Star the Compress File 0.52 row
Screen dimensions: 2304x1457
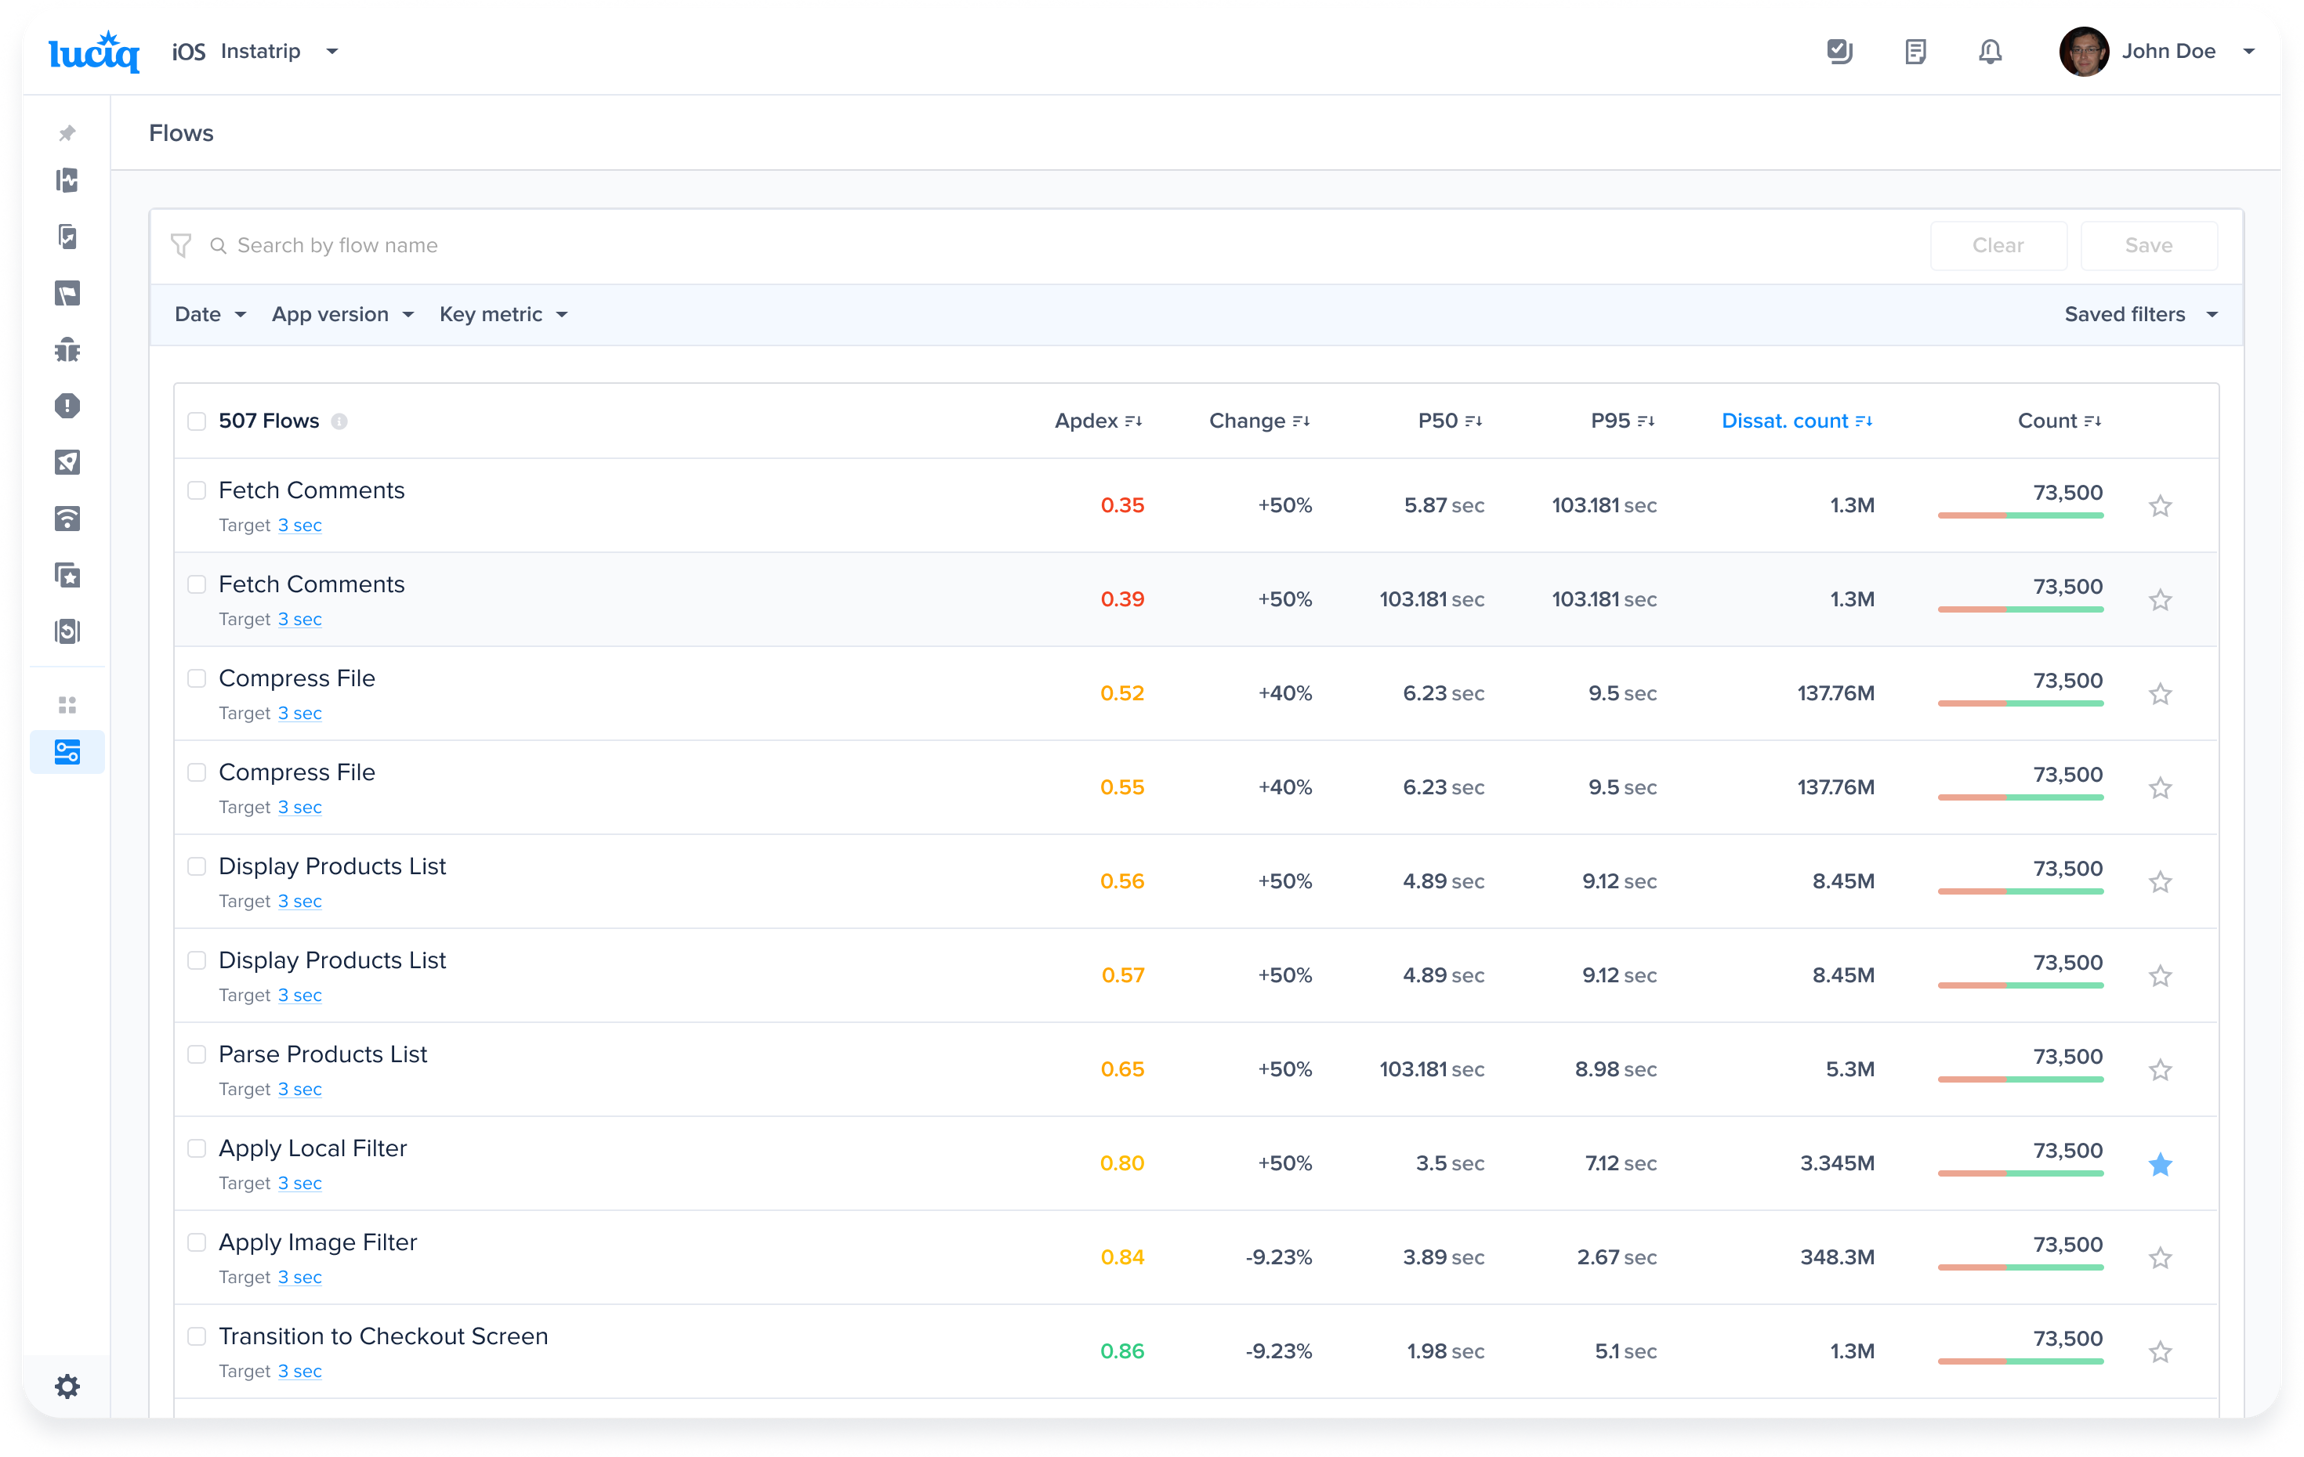pyautogui.click(x=2160, y=694)
